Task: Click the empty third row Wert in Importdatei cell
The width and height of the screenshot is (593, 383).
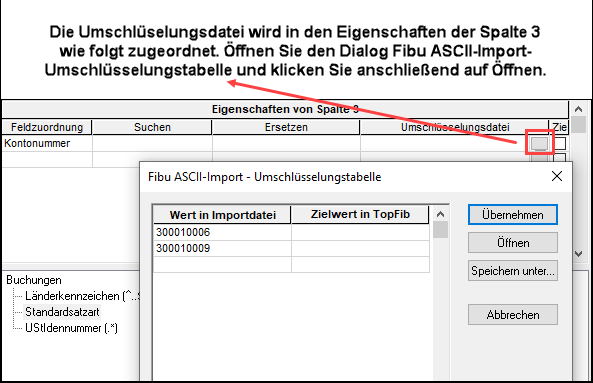Action: tap(222, 264)
